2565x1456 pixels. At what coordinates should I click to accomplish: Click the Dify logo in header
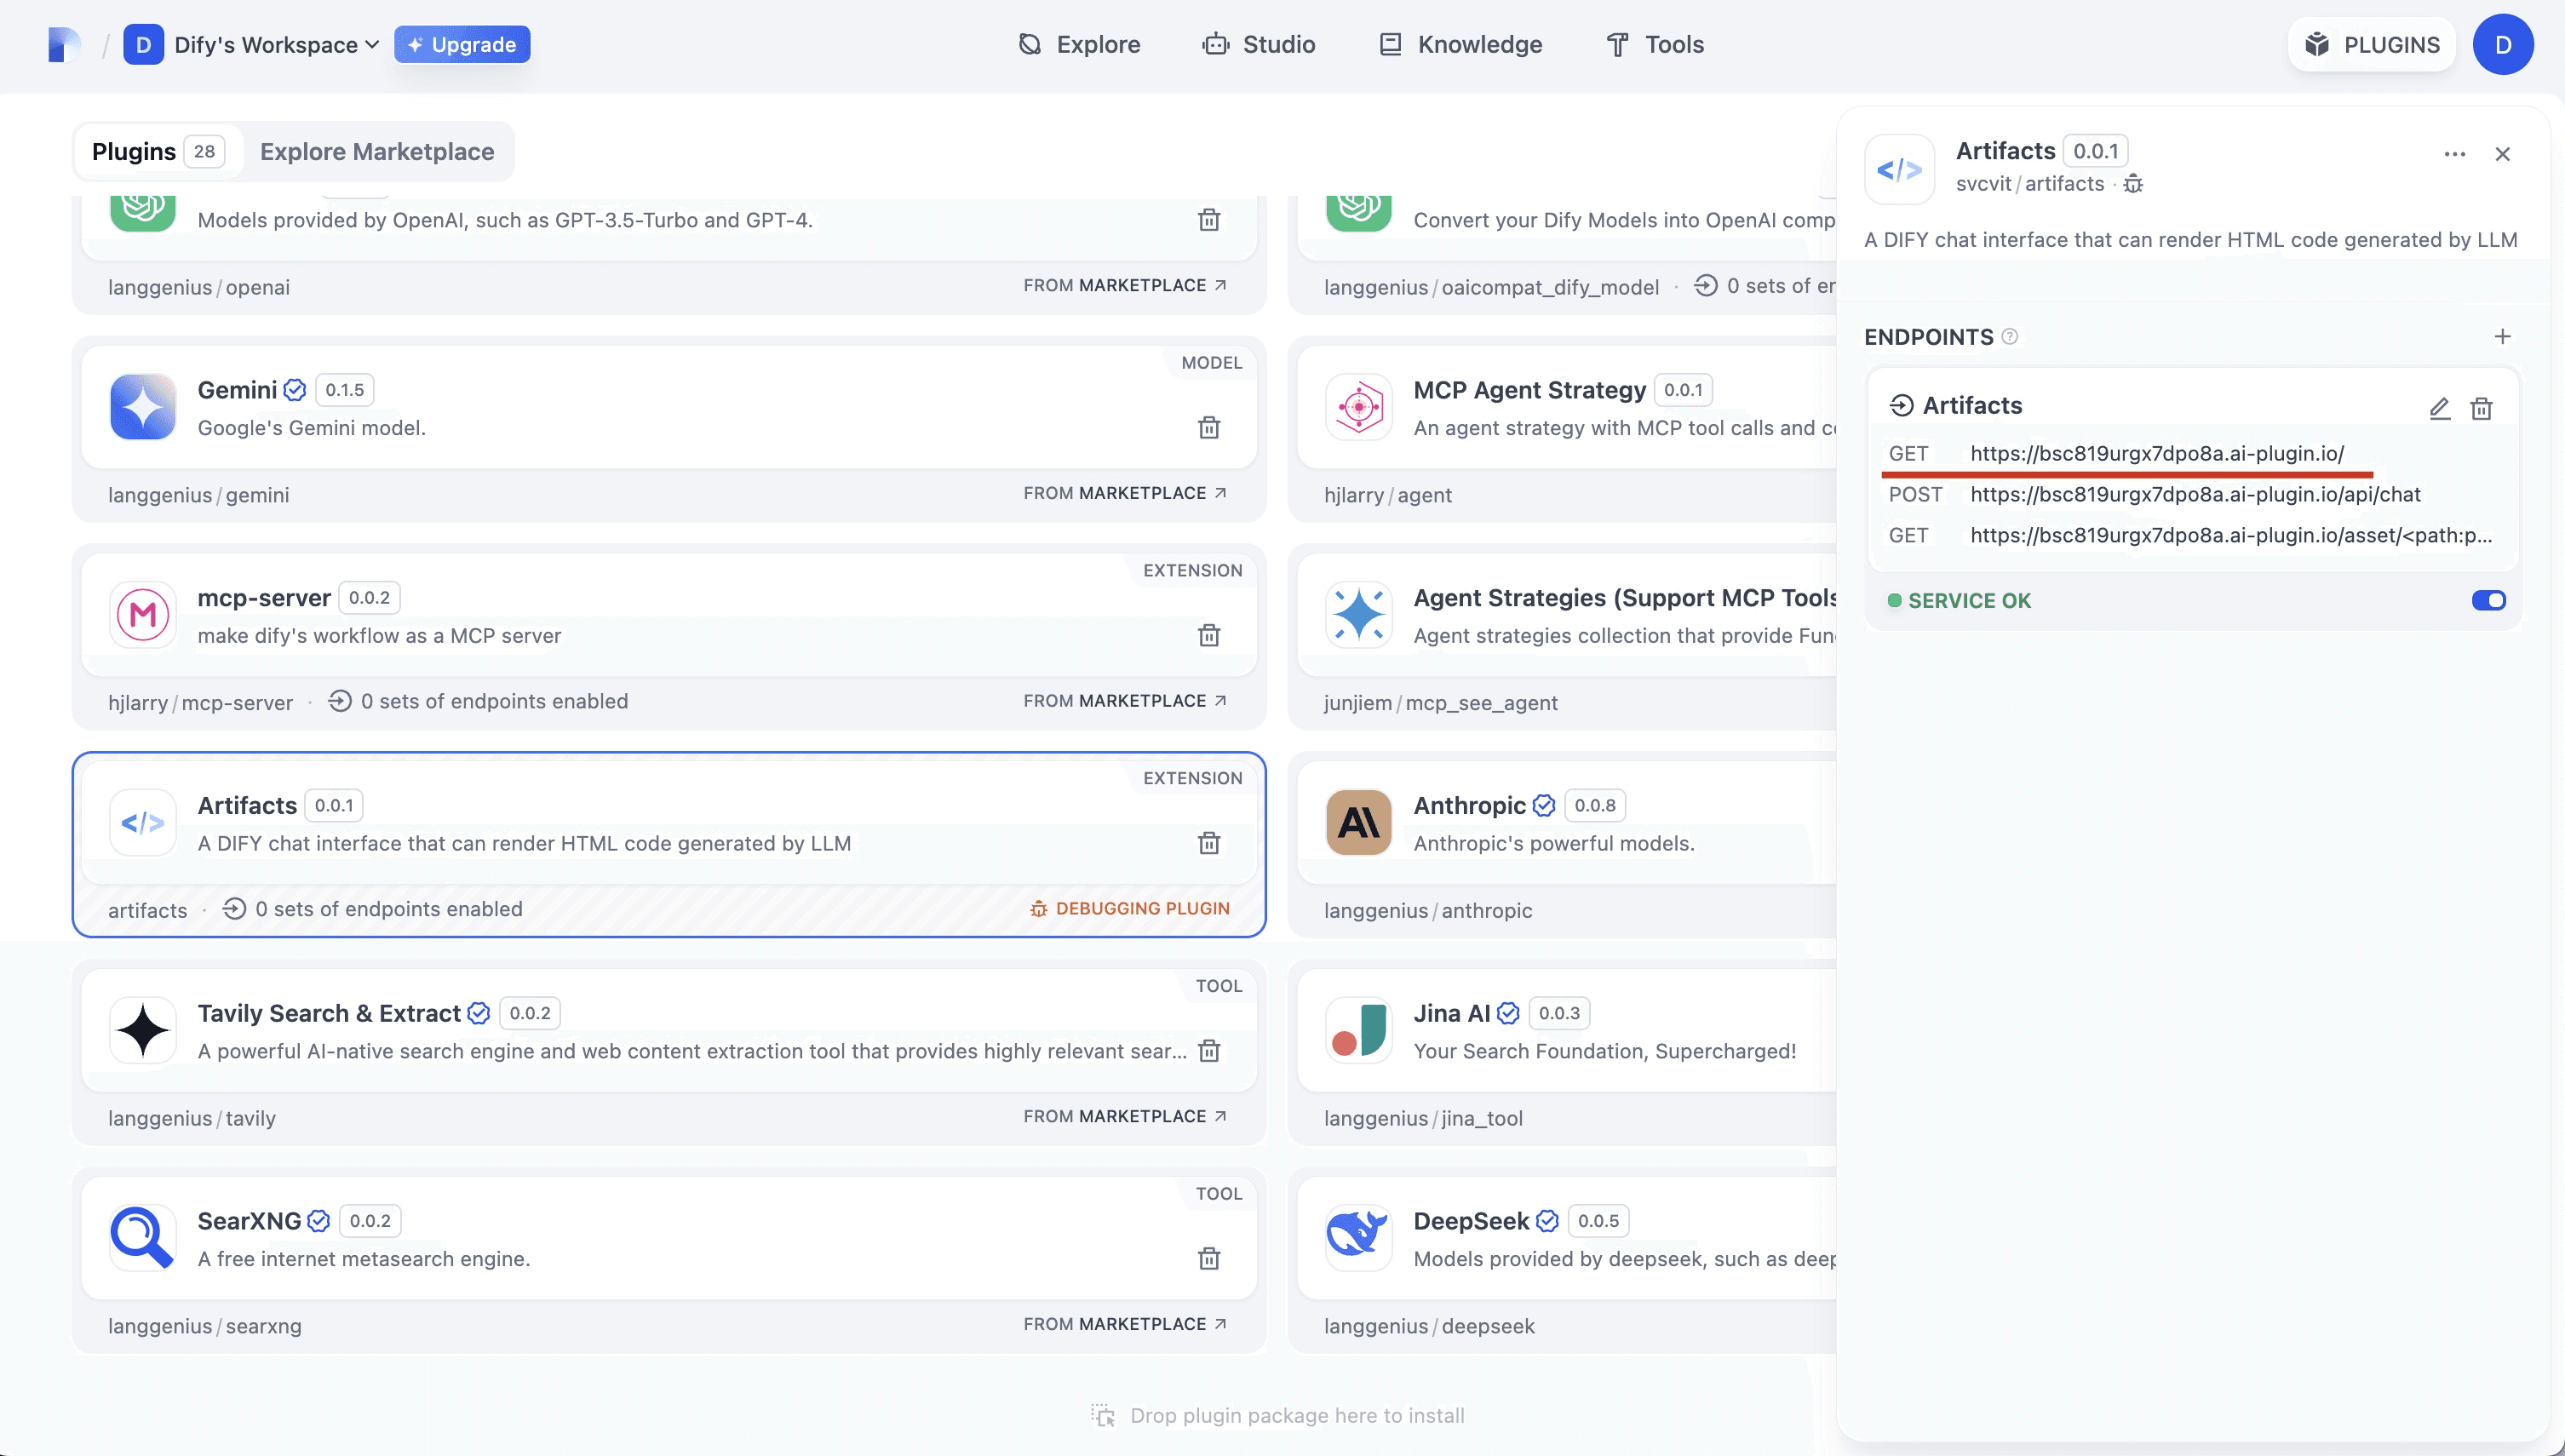tap(64, 45)
